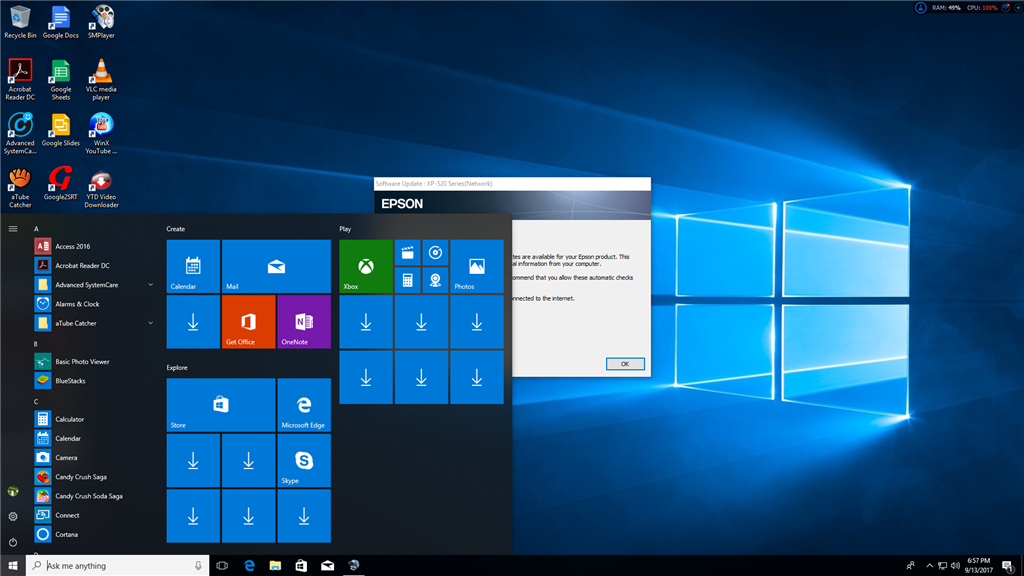Launch the Skype tile
Image resolution: width=1024 pixels, height=576 pixels.
click(x=304, y=460)
